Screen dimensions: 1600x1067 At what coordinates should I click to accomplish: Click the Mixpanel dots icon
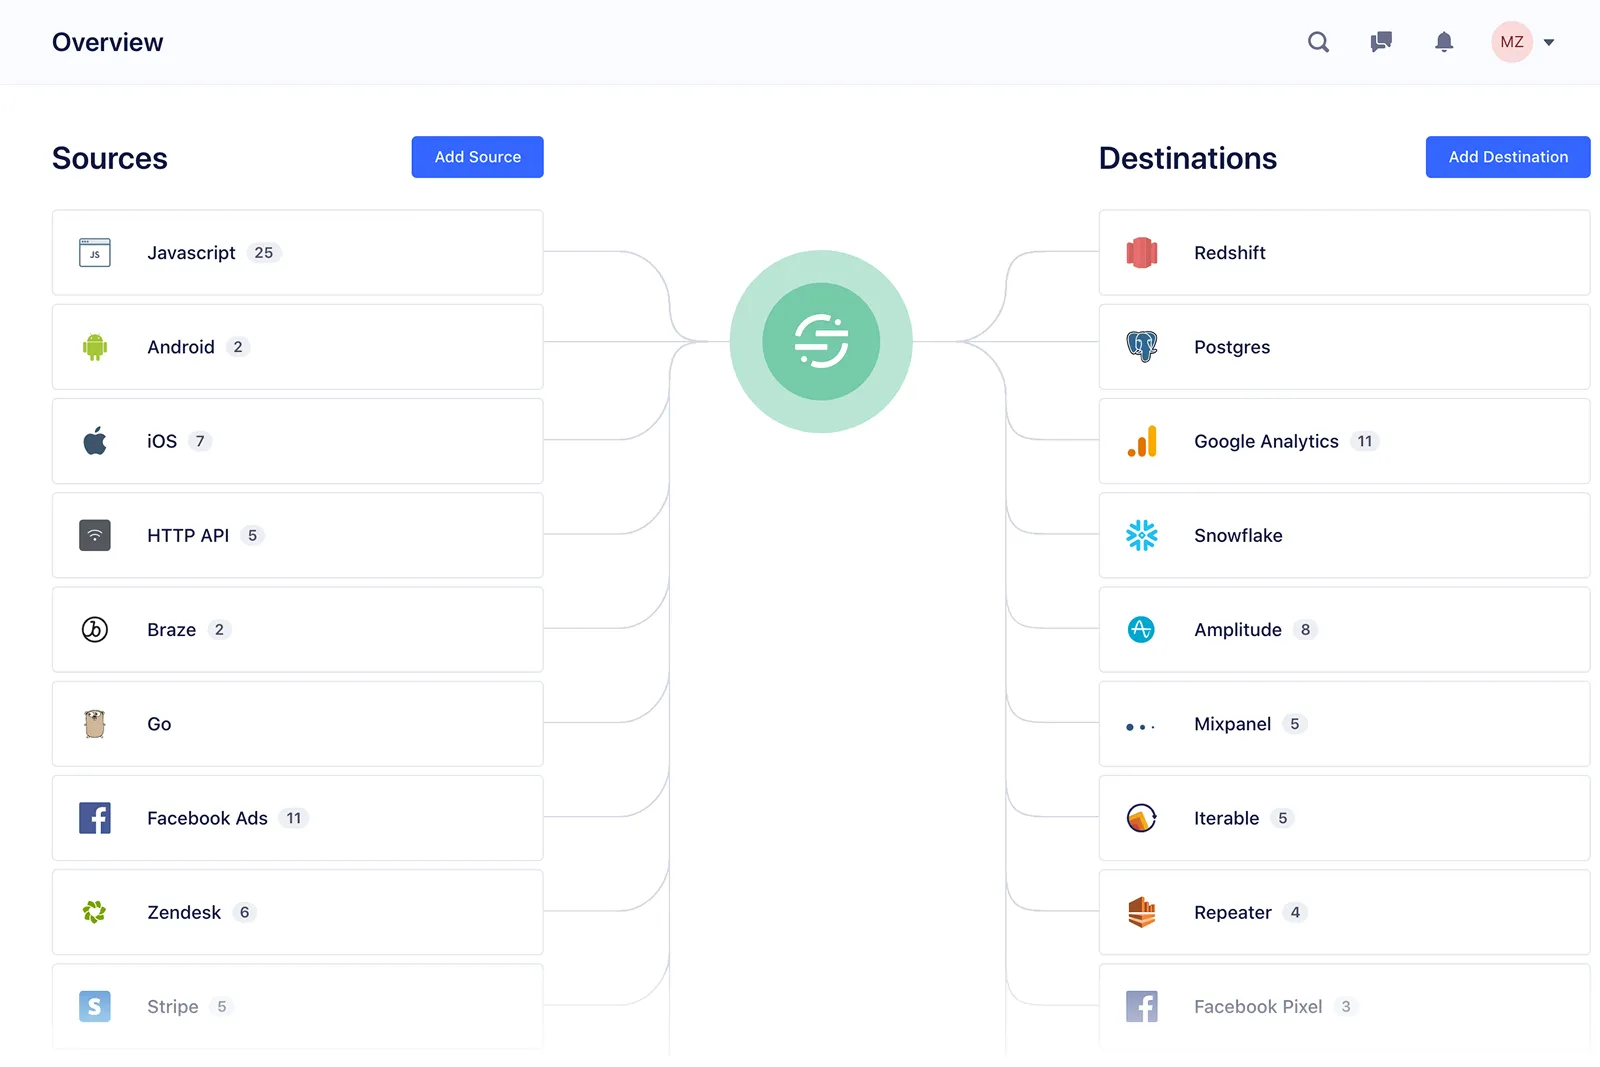click(x=1141, y=727)
